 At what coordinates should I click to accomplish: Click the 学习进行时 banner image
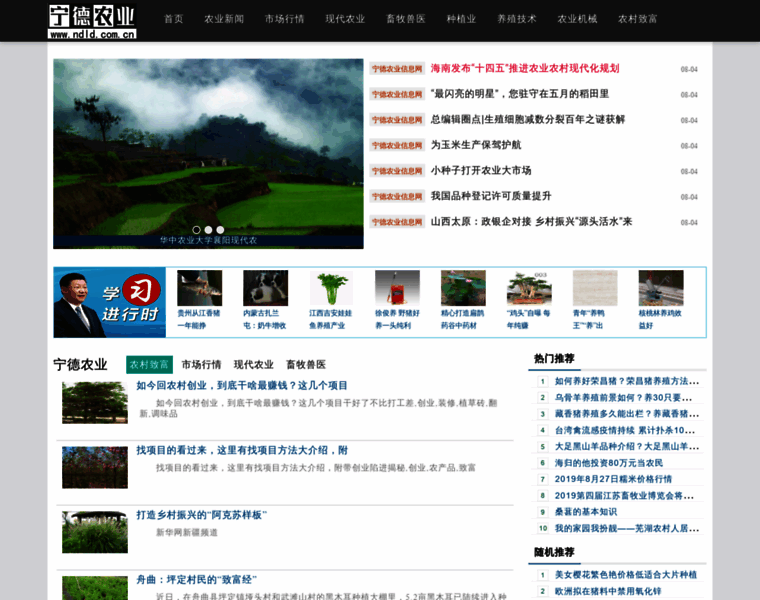click(x=110, y=302)
